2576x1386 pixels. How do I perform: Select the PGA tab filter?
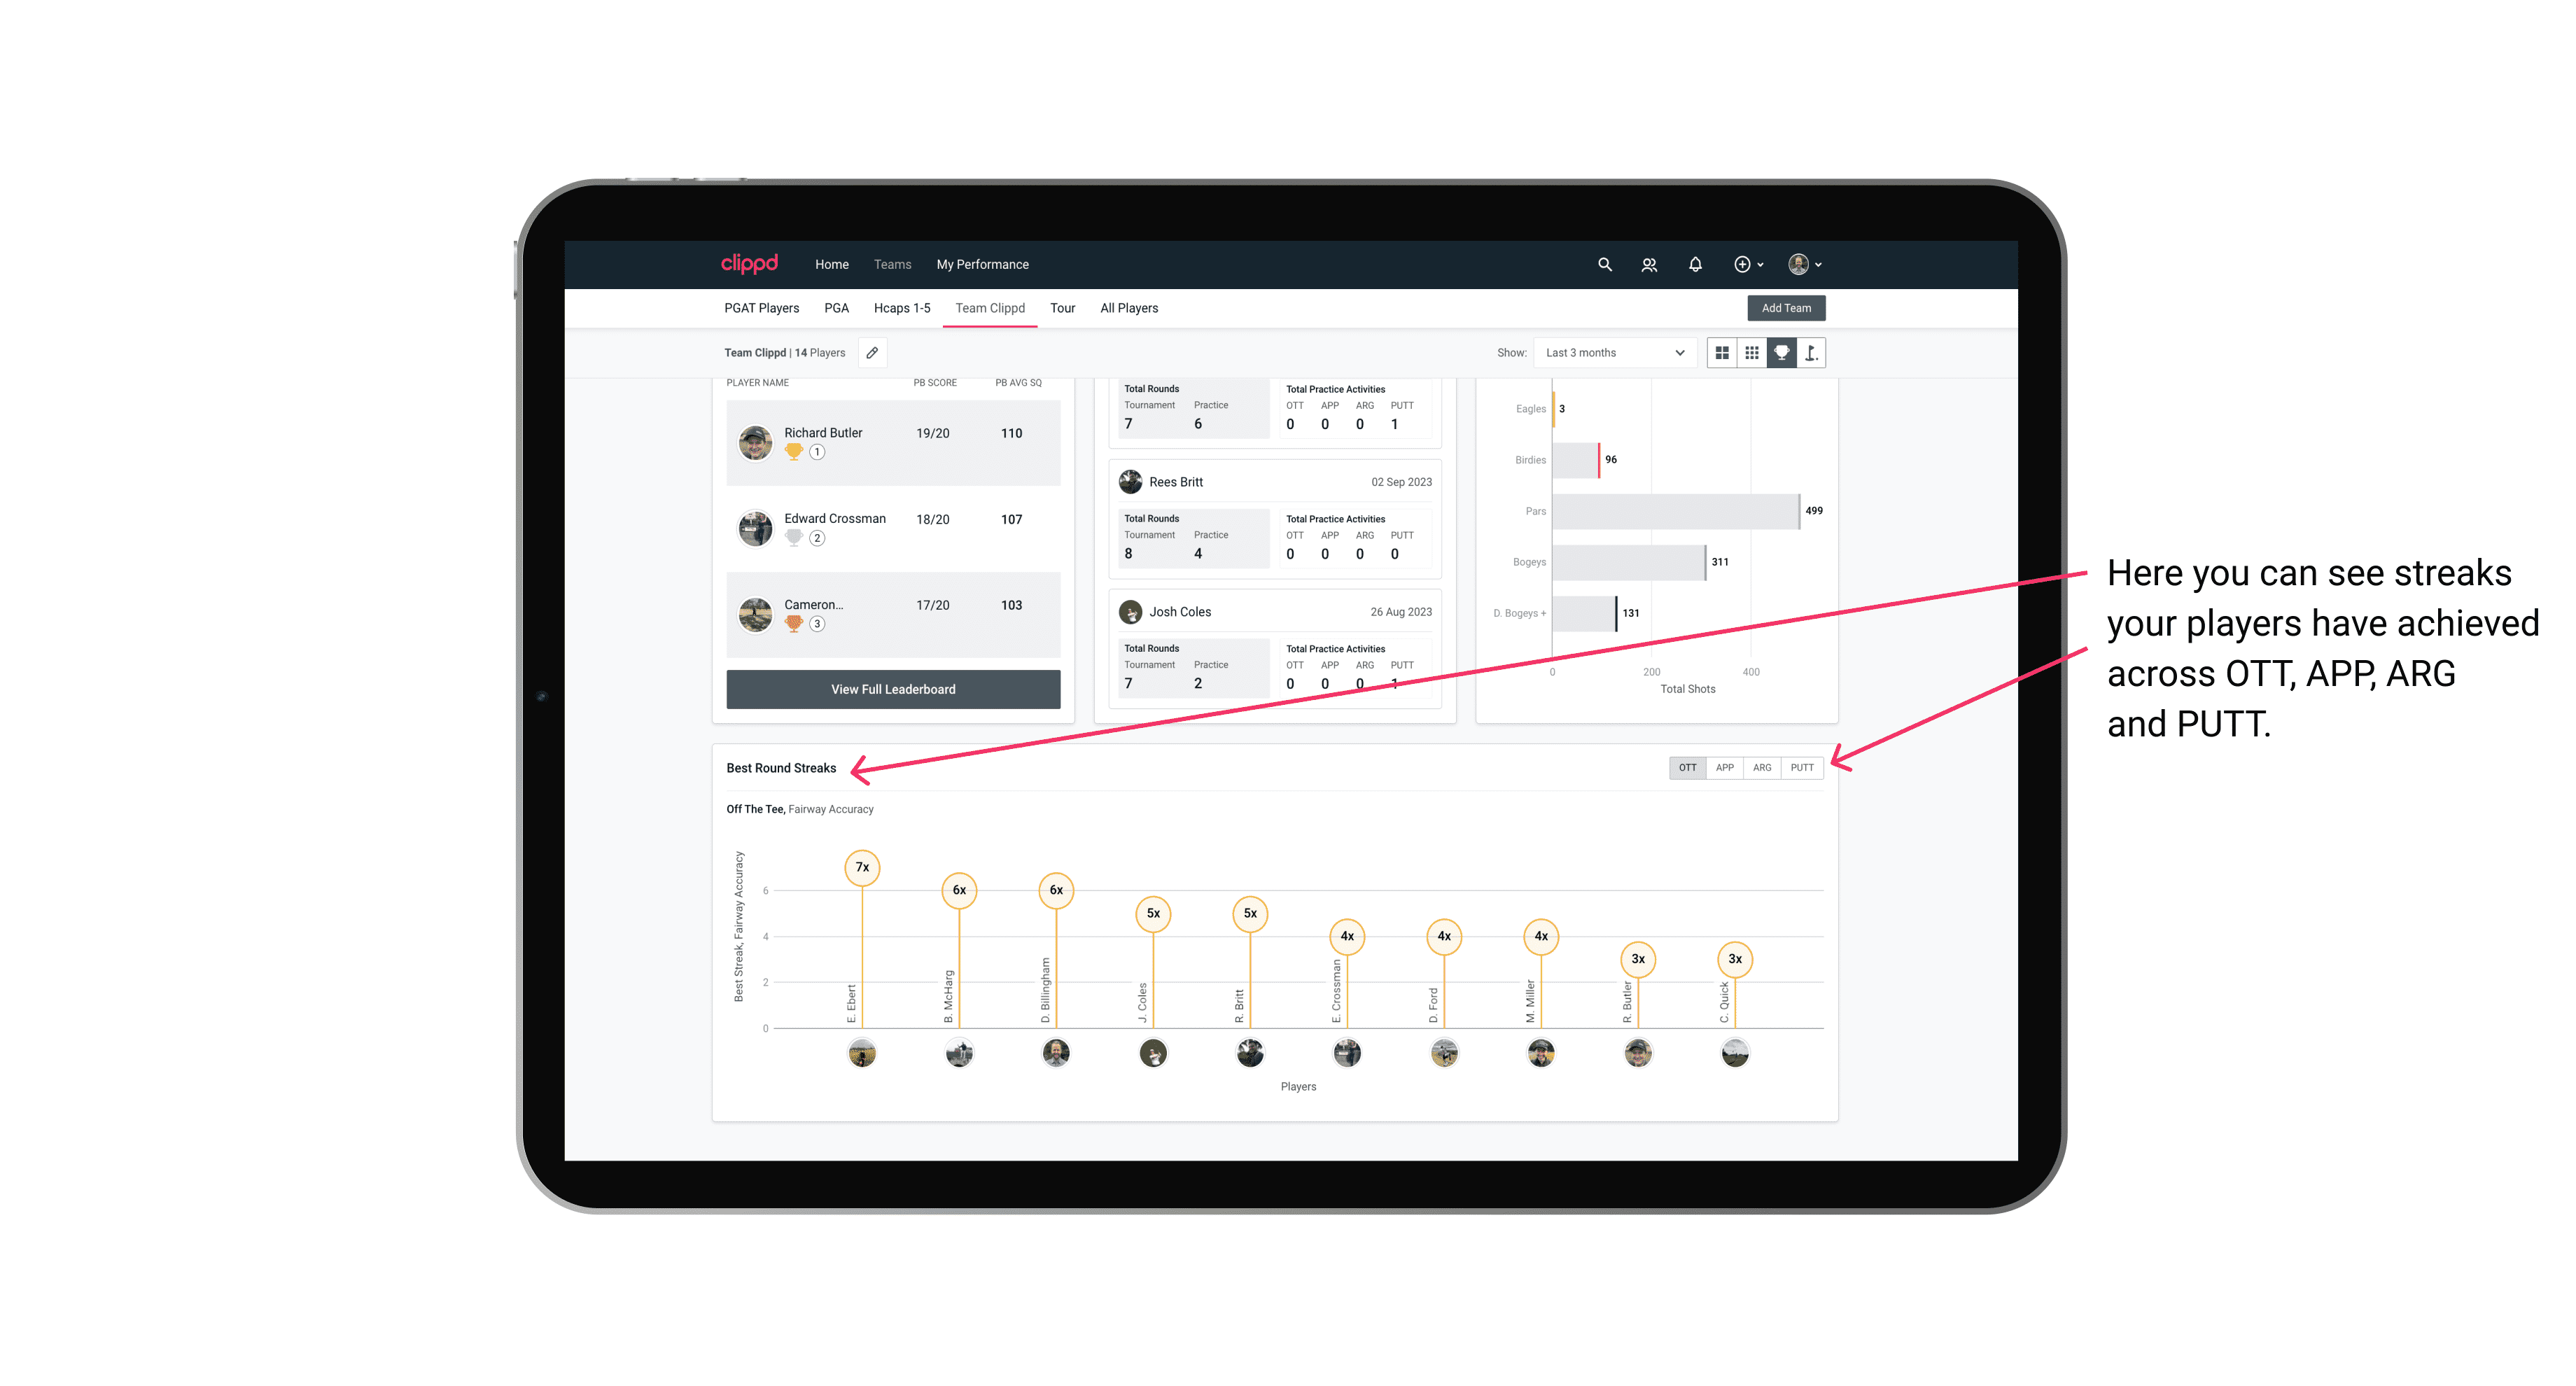[x=834, y=307]
